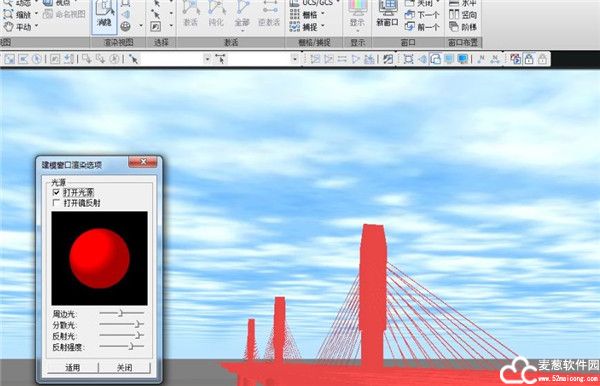Click the smiley face render options icon

point(126,27)
